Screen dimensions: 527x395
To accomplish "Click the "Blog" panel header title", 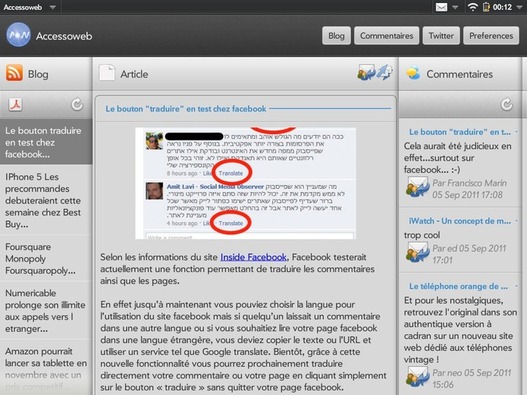I will pos(38,74).
